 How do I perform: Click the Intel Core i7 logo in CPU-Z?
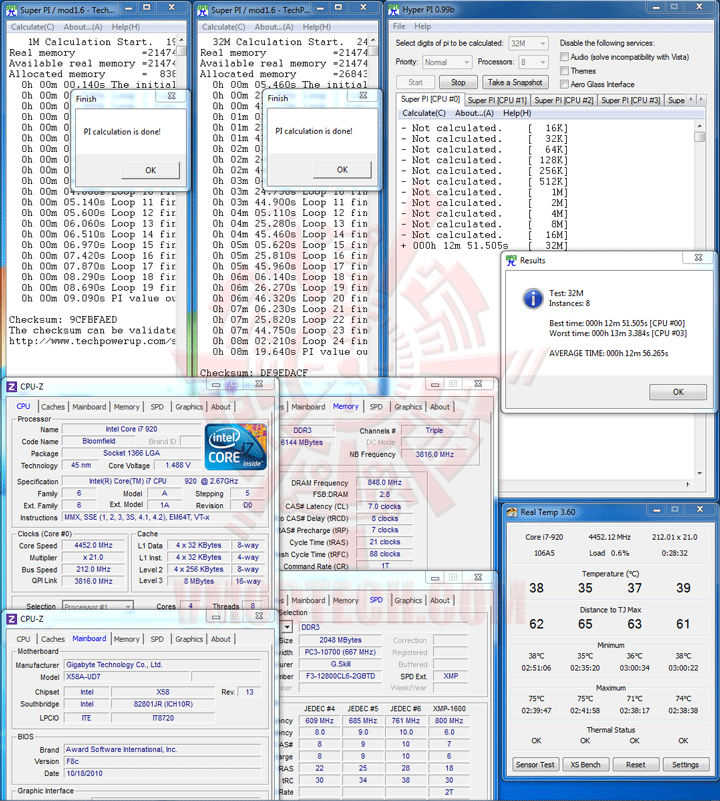click(236, 446)
